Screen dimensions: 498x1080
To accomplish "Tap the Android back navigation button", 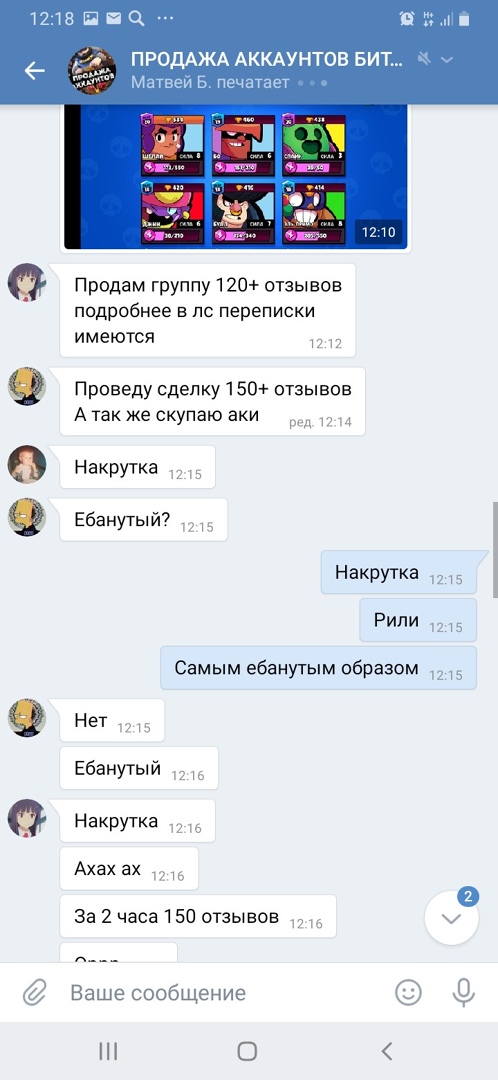I will [386, 1050].
